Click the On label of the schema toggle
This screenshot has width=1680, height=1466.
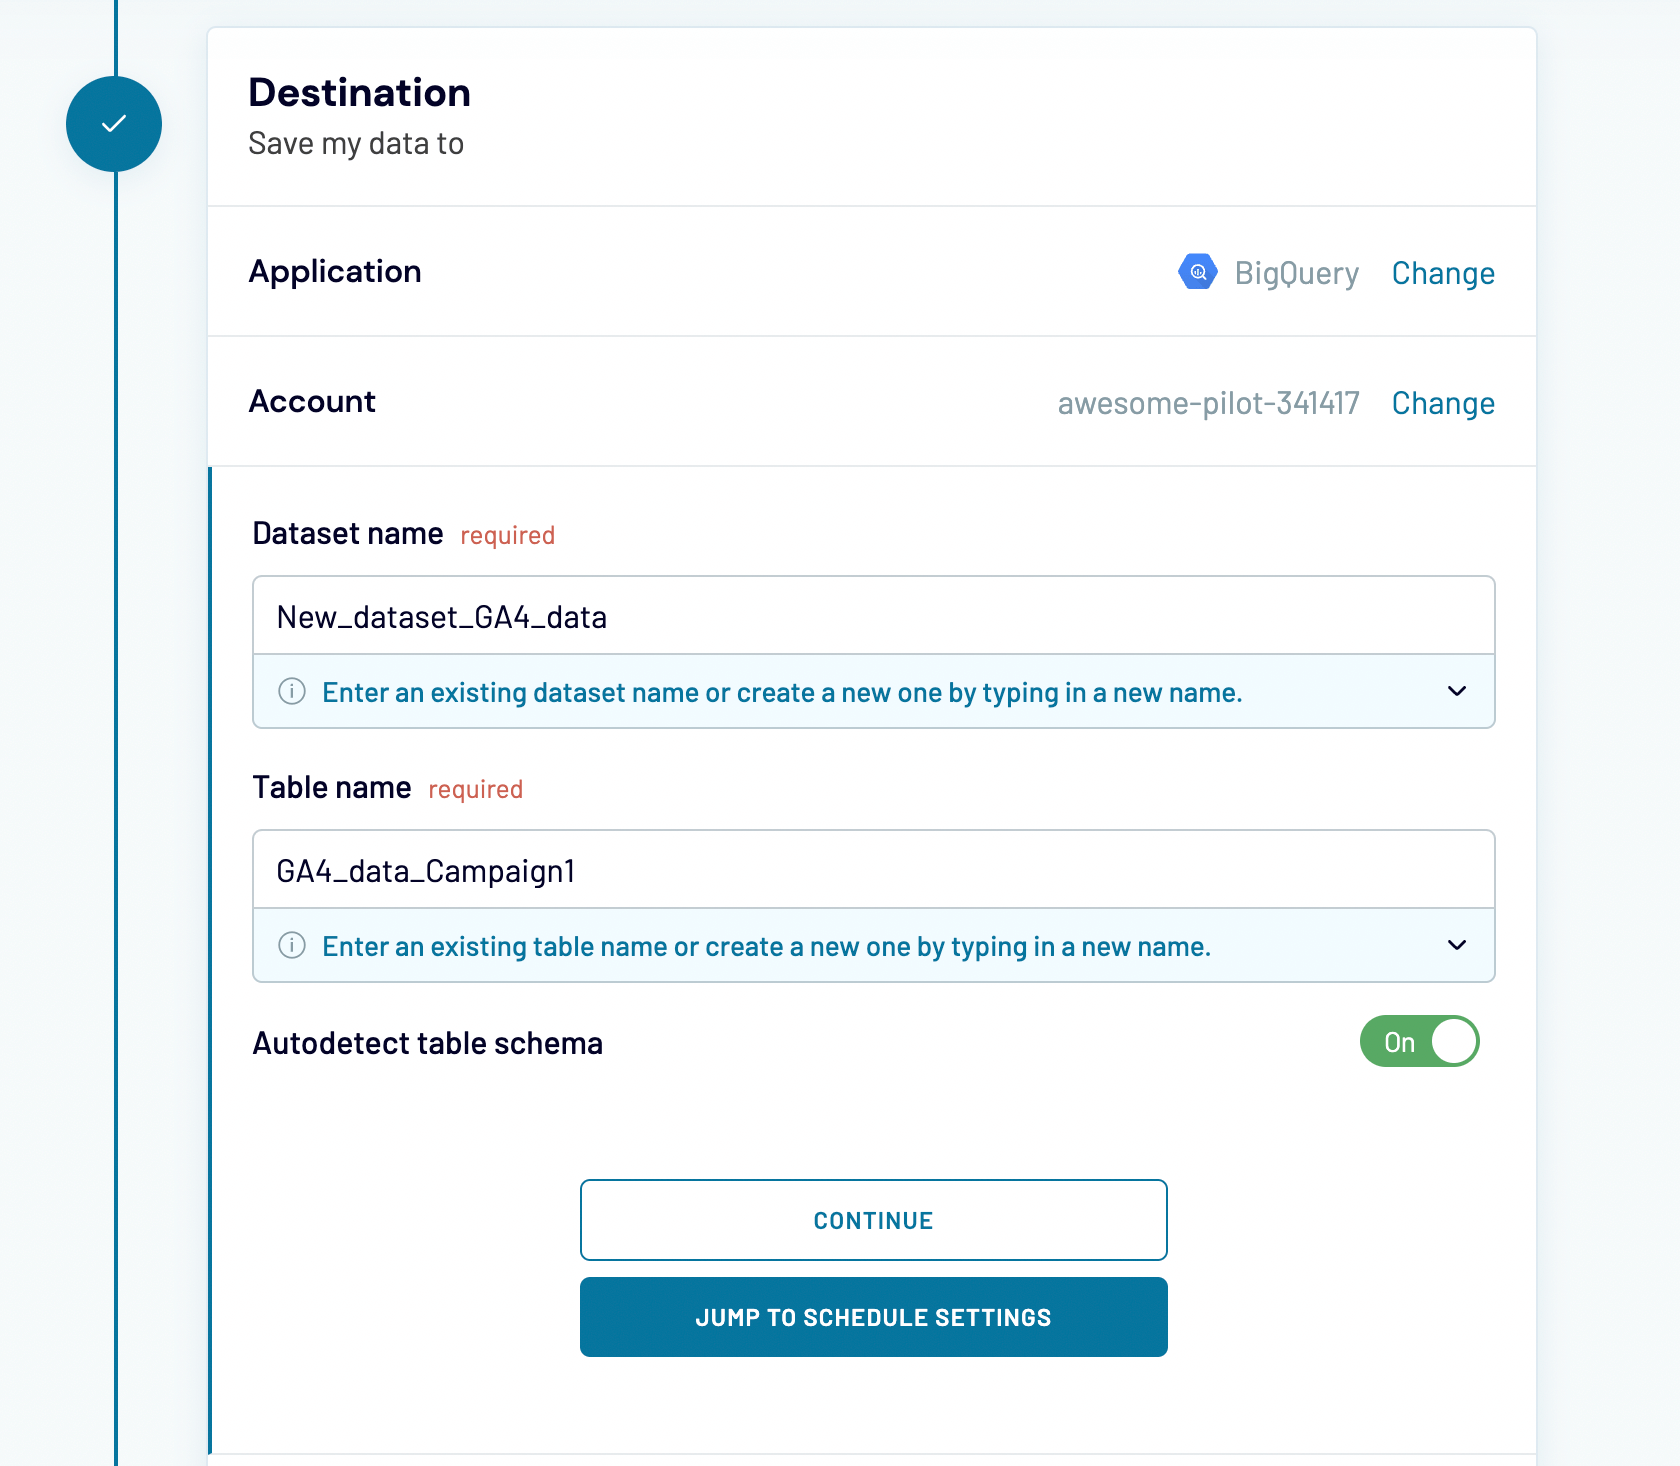(1400, 1041)
